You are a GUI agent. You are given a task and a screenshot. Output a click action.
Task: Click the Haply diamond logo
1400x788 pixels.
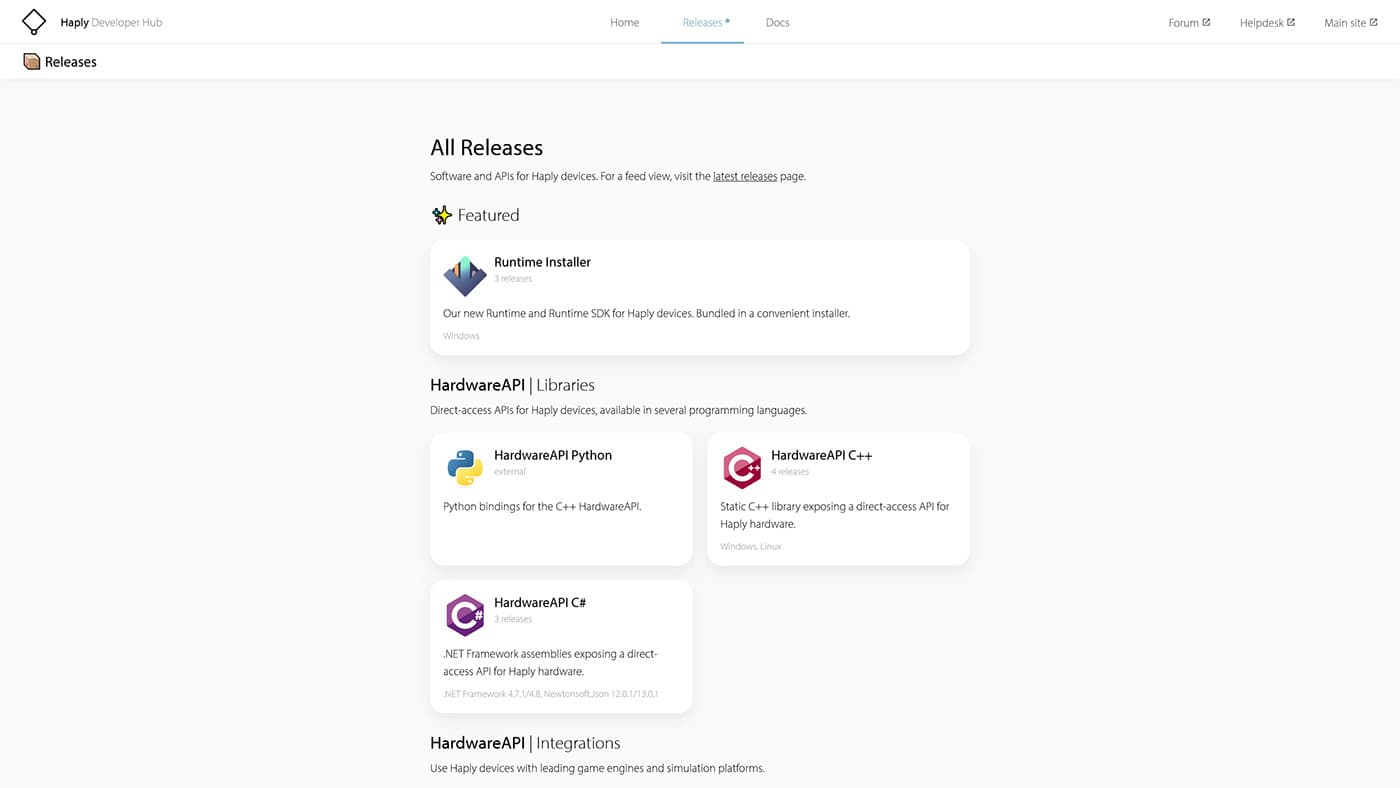33,21
